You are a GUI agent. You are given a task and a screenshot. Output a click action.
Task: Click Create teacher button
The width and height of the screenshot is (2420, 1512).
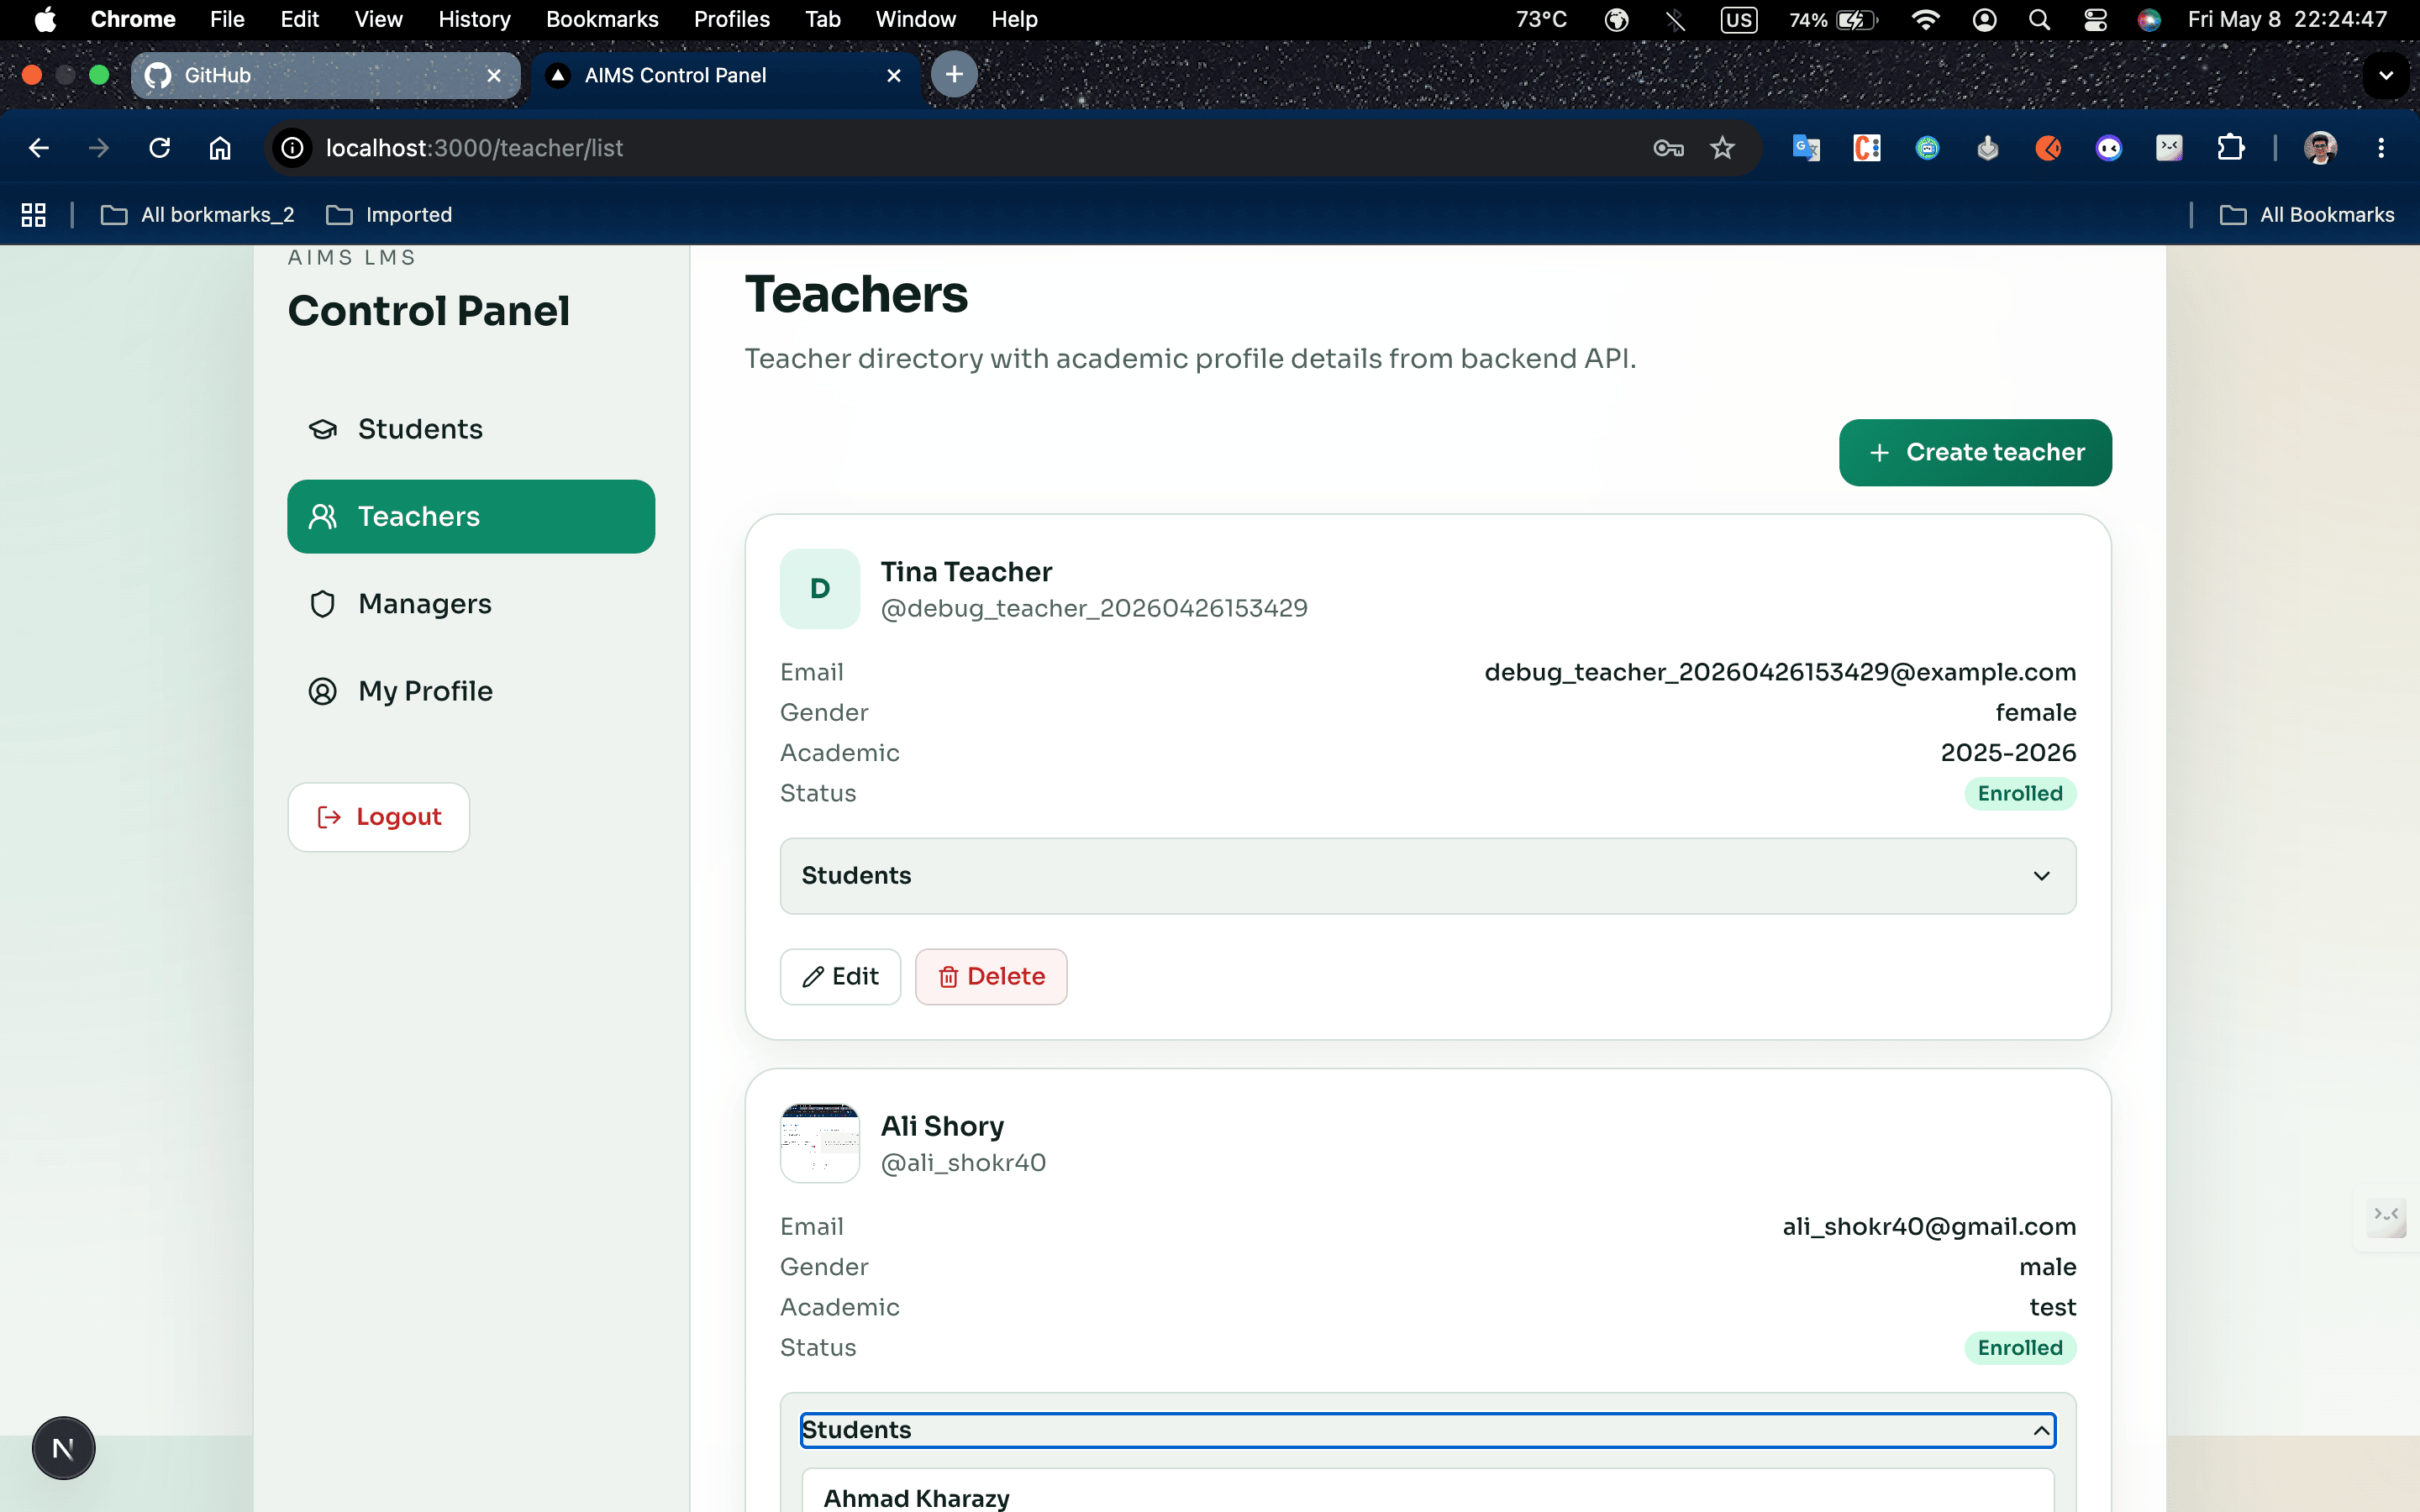tap(1975, 452)
